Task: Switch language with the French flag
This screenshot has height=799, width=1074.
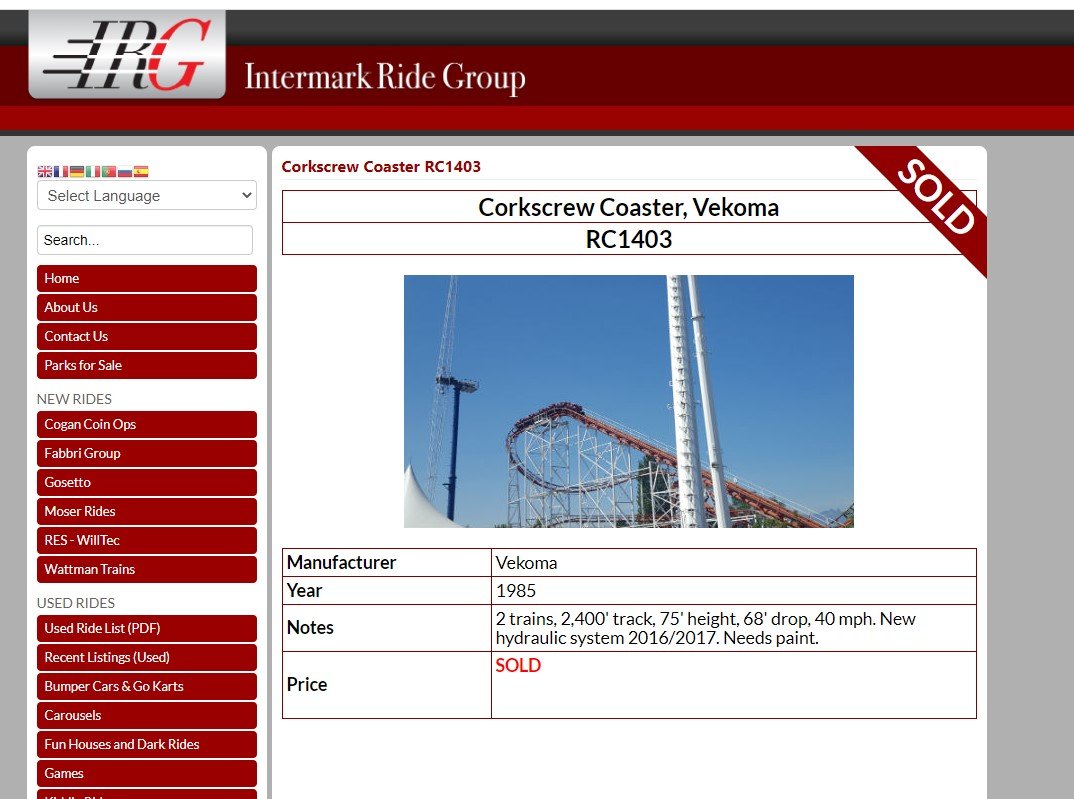Action: click(61, 171)
